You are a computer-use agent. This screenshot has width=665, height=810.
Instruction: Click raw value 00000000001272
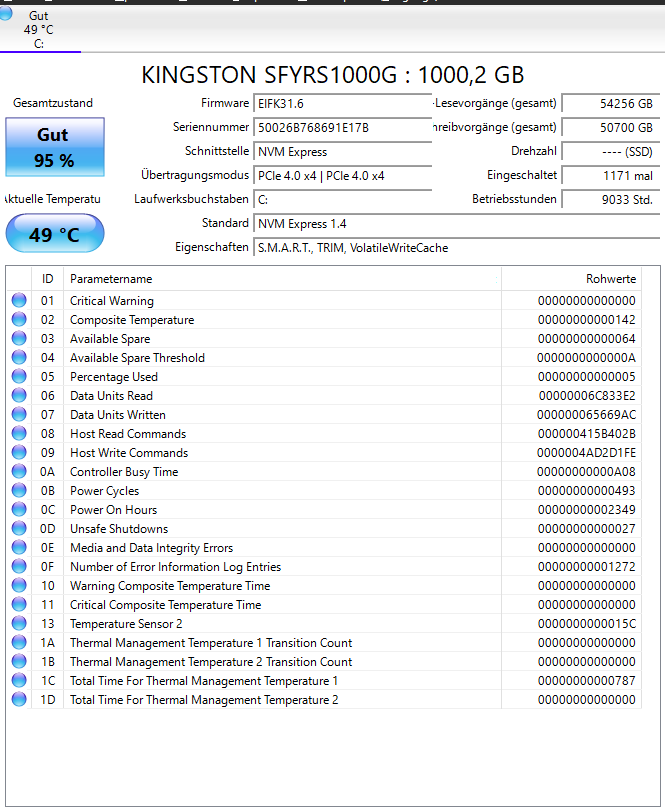tap(586, 567)
